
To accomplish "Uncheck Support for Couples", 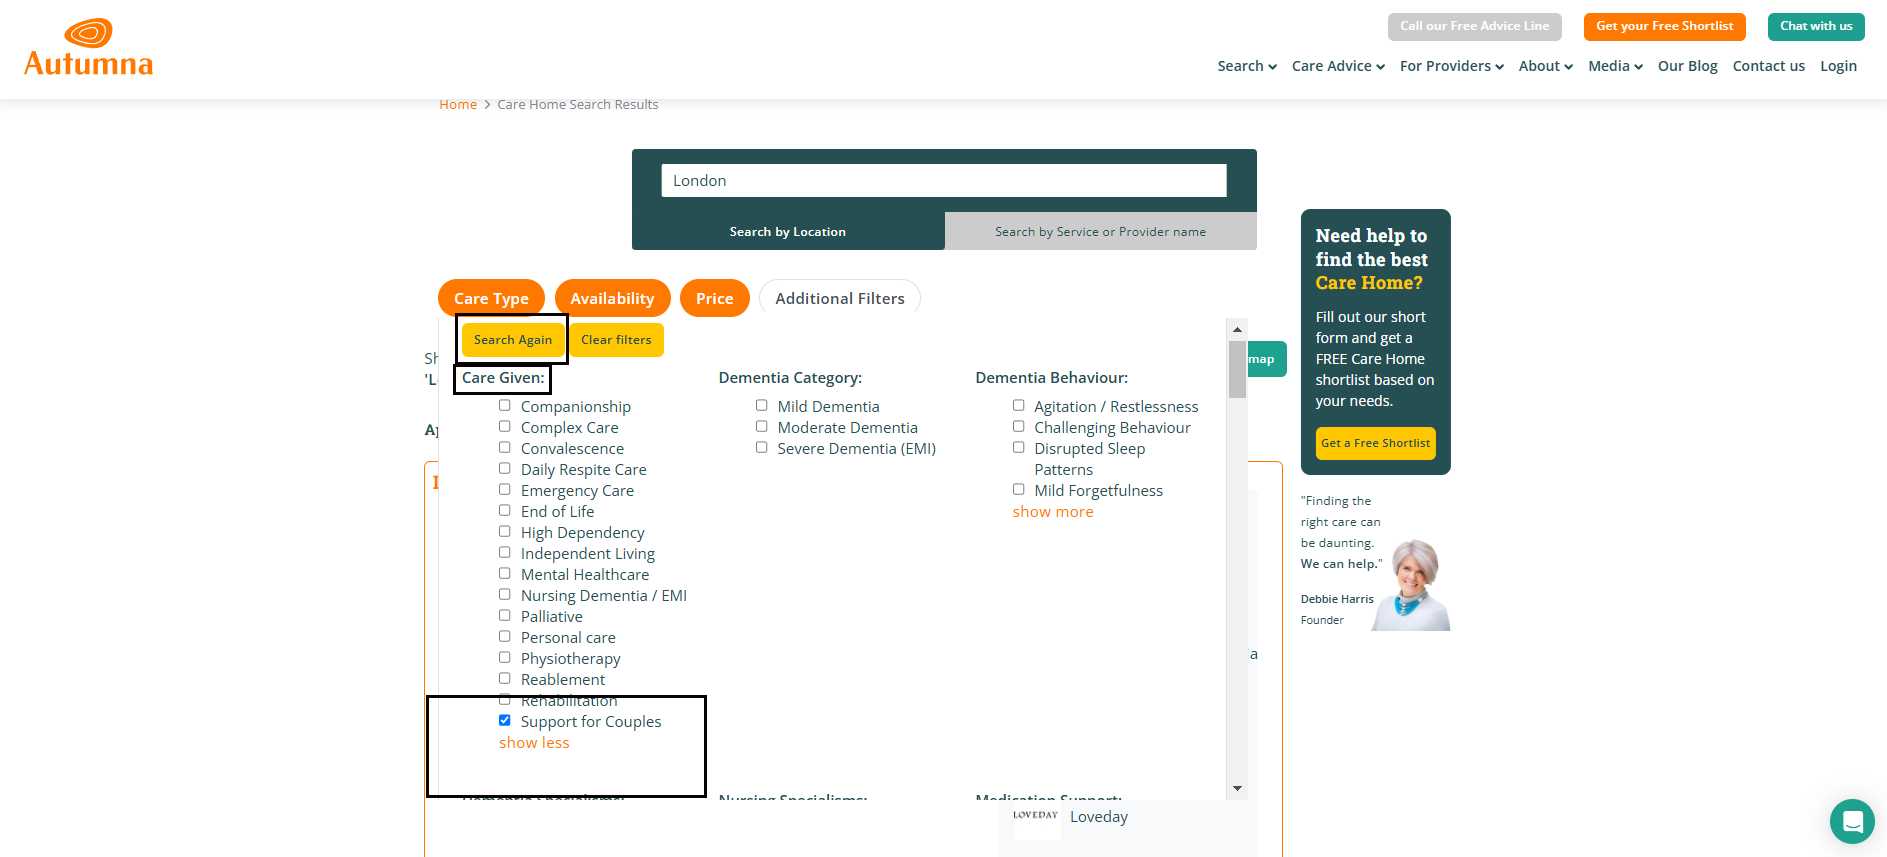I will [505, 721].
